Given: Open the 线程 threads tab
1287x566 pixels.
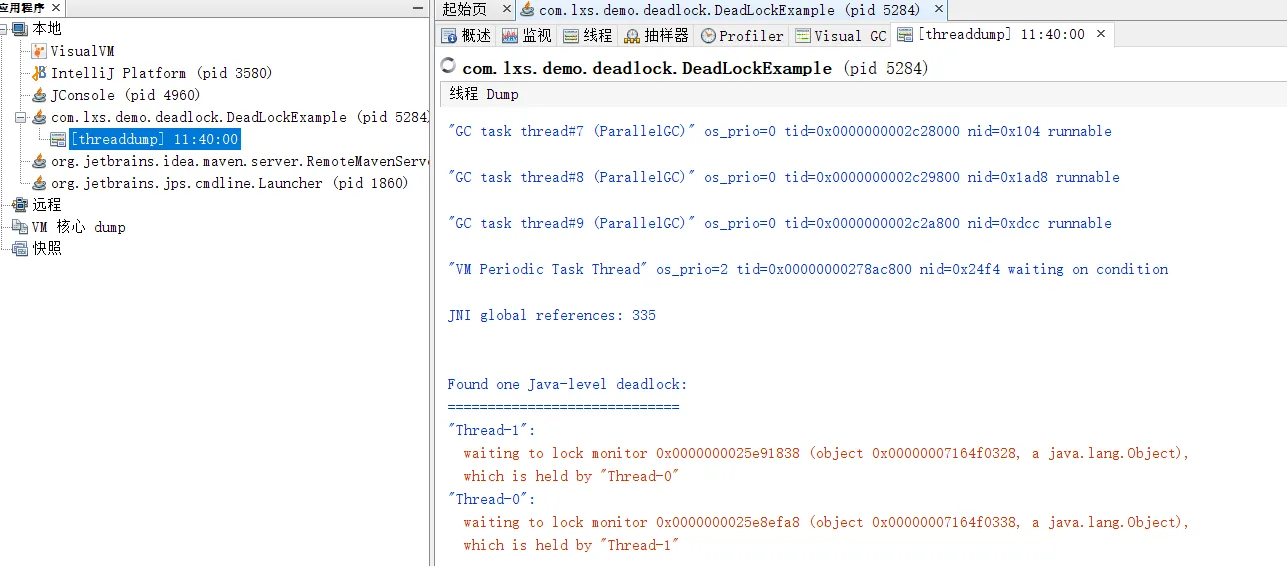Looking at the screenshot, I should click(588, 35).
